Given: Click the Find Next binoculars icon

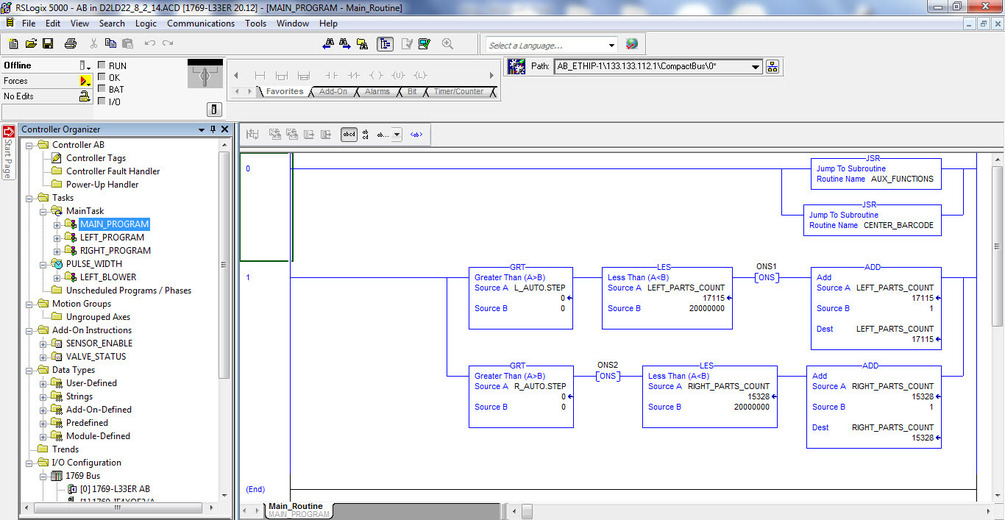Looking at the screenshot, I should (x=345, y=44).
